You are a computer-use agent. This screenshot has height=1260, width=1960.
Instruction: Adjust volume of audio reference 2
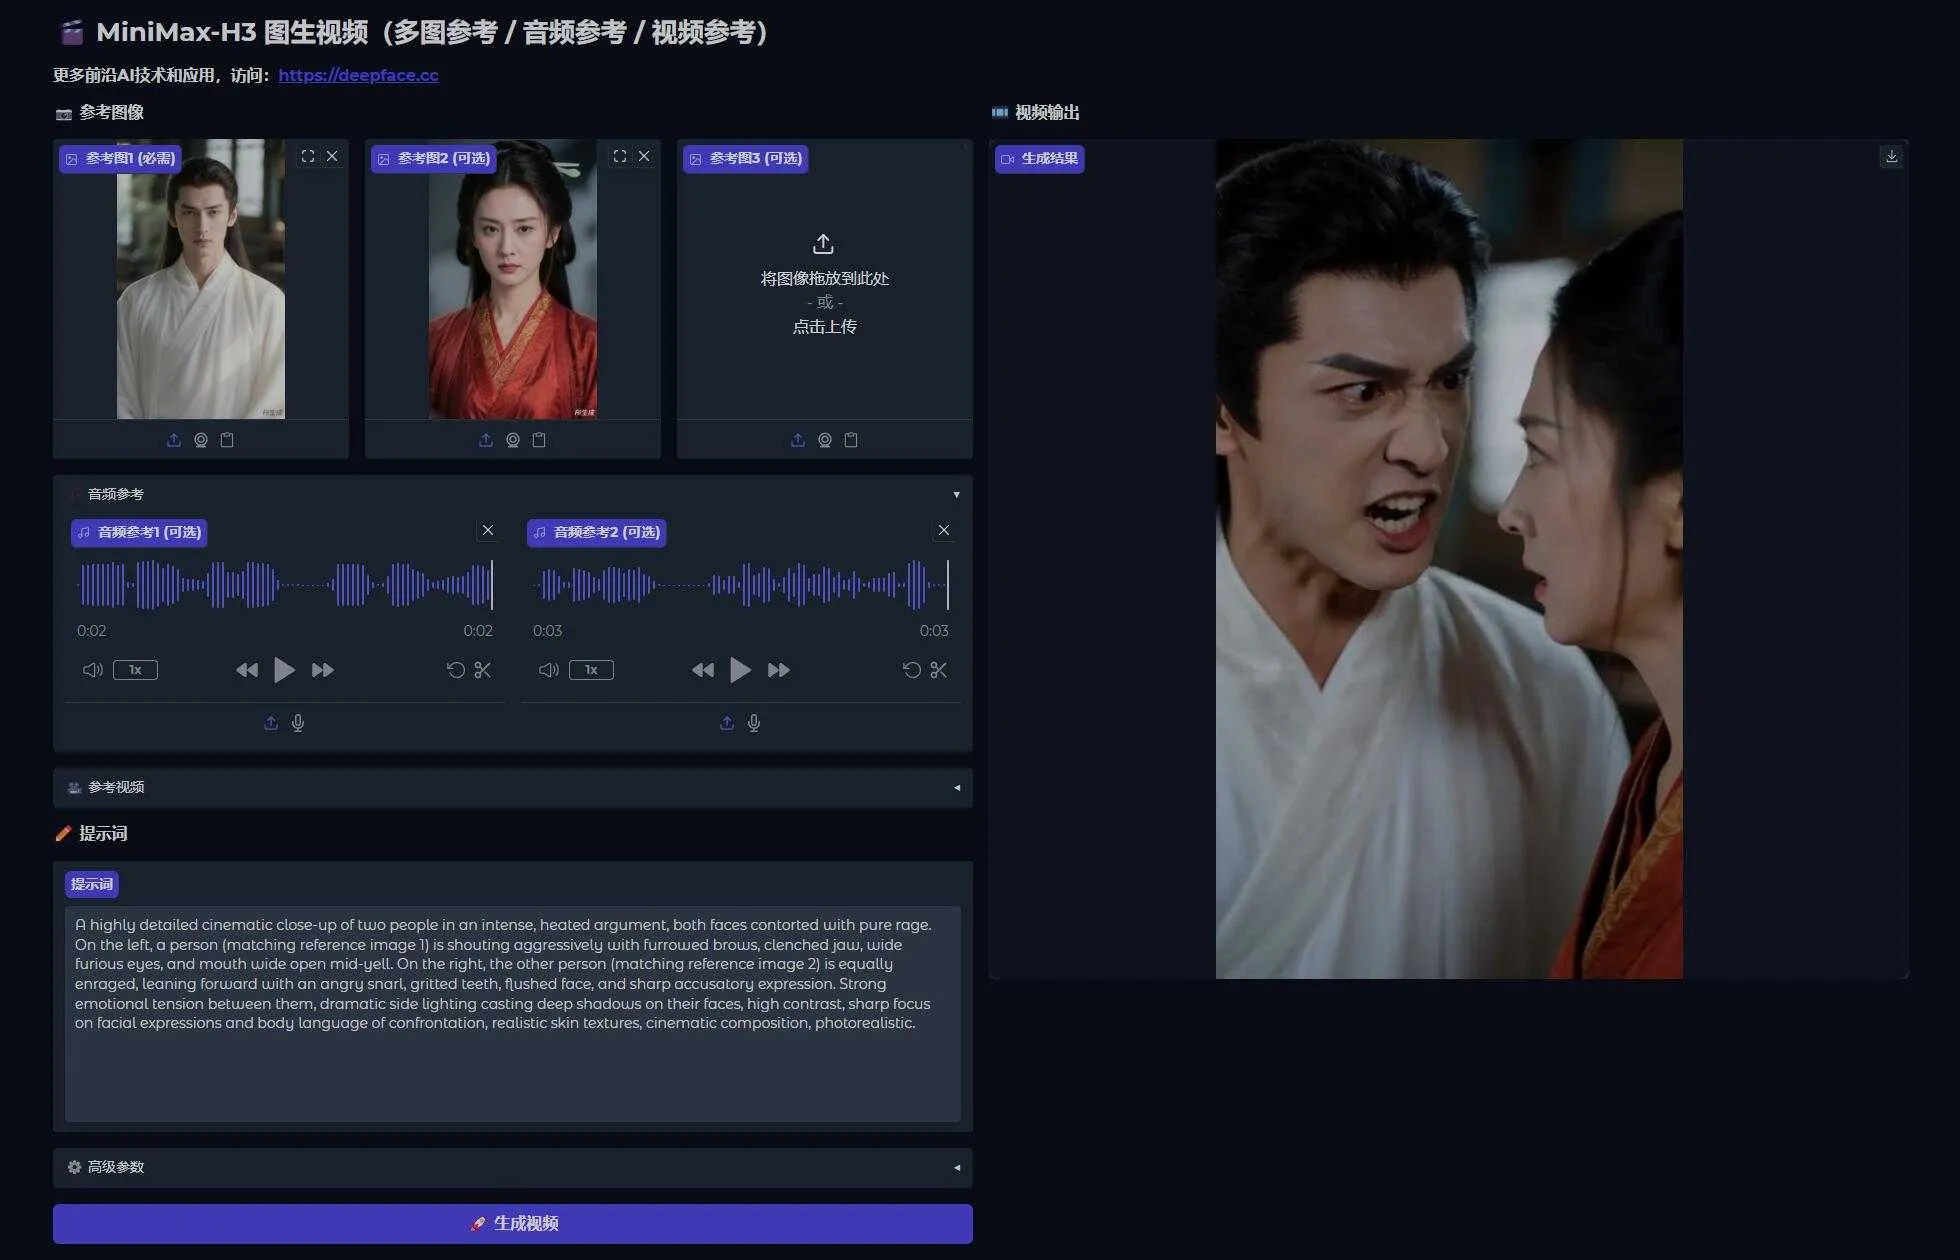click(x=548, y=670)
